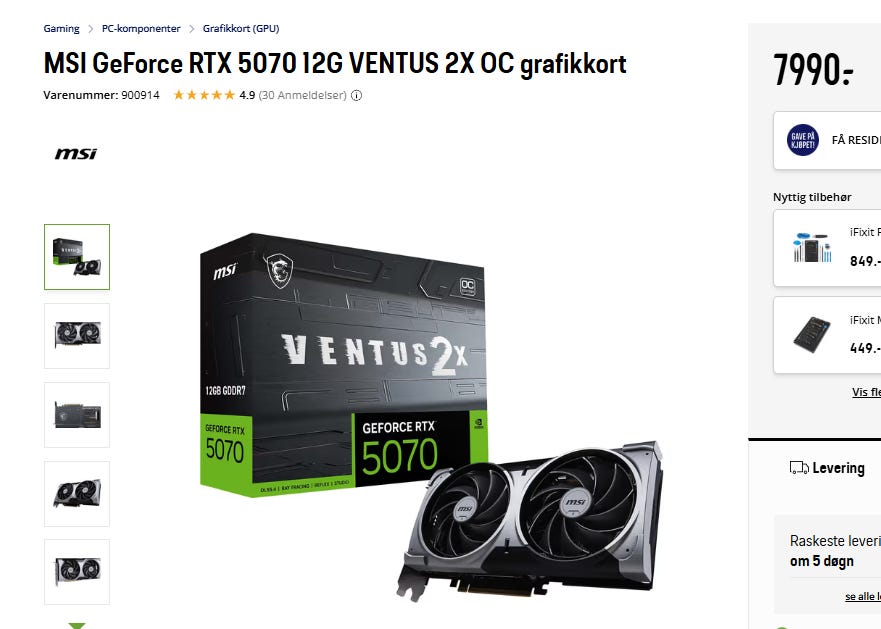Image resolution: width=881 pixels, height=629 pixels.
Task: Select the fifth thumbnail of the card
Action: pyautogui.click(x=77, y=572)
